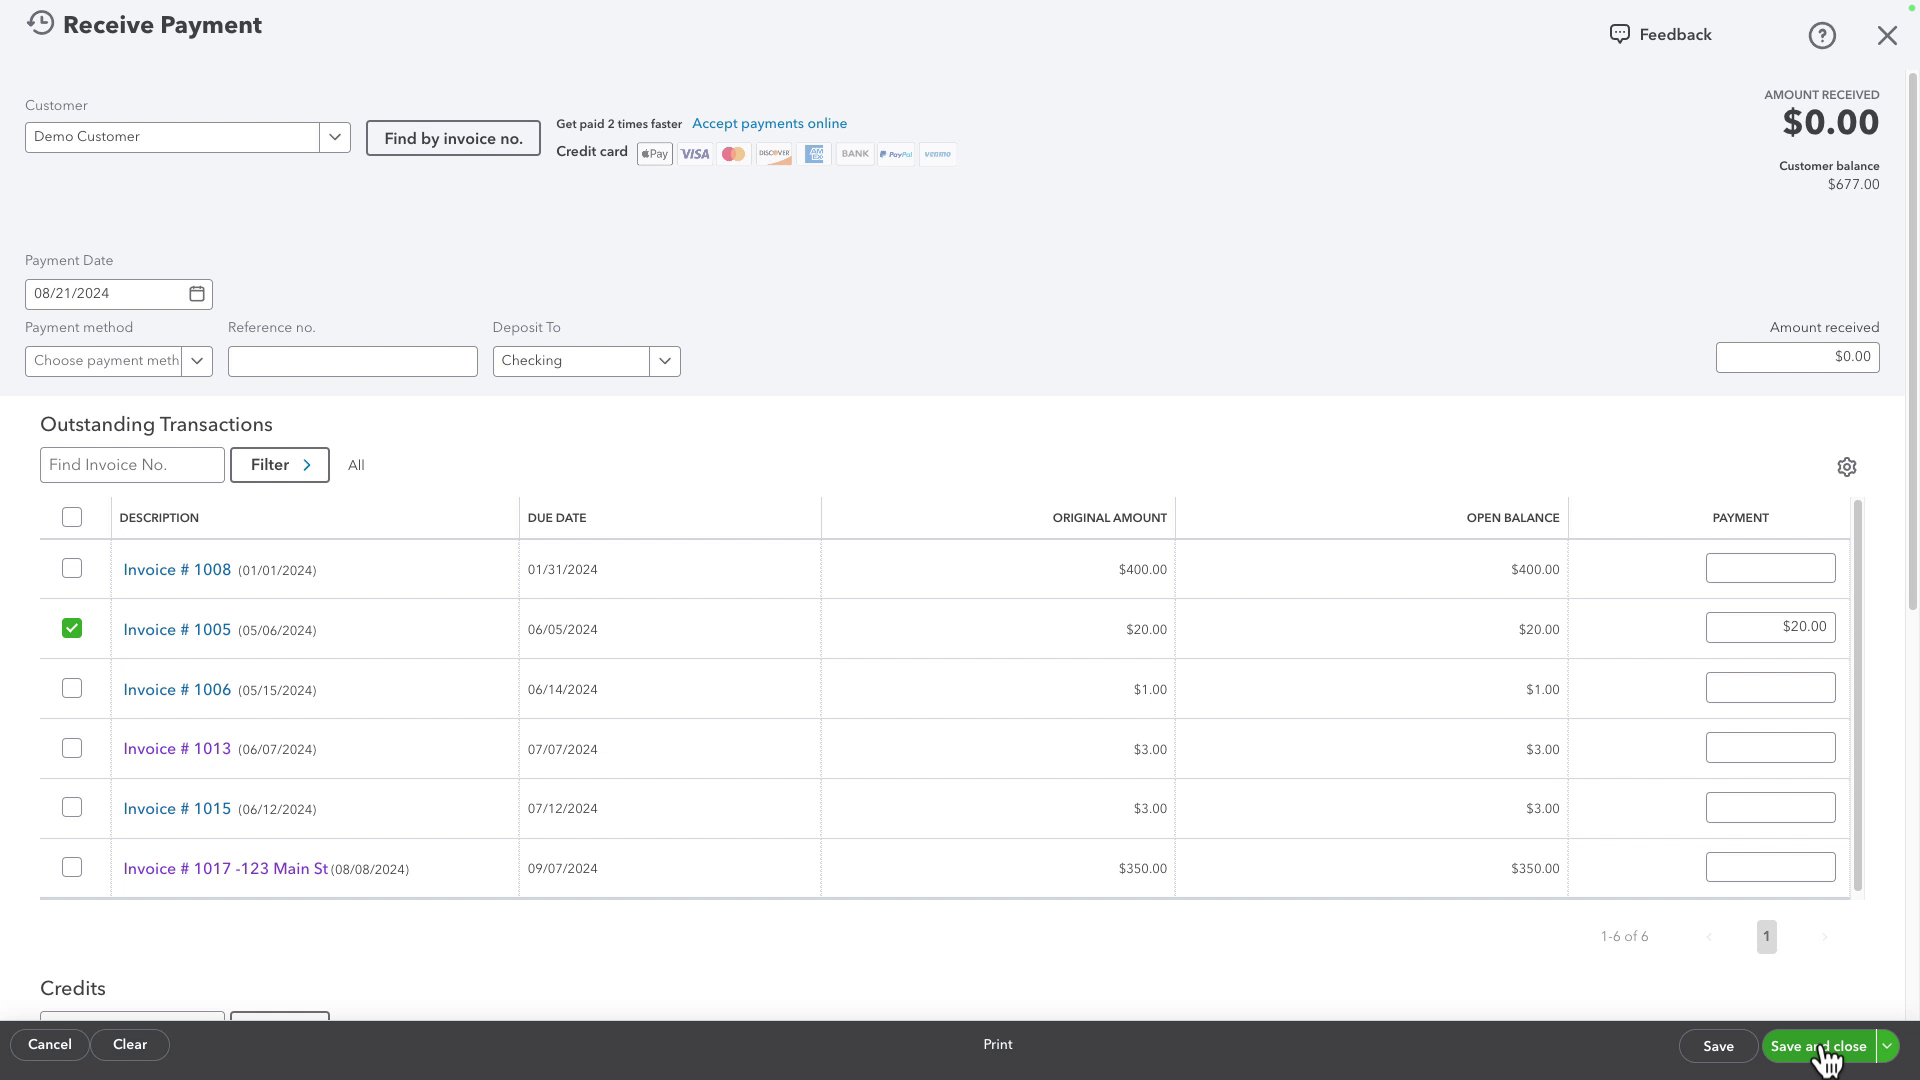The width and height of the screenshot is (1920, 1080).
Task: Open the help question mark icon
Action: 1822,36
